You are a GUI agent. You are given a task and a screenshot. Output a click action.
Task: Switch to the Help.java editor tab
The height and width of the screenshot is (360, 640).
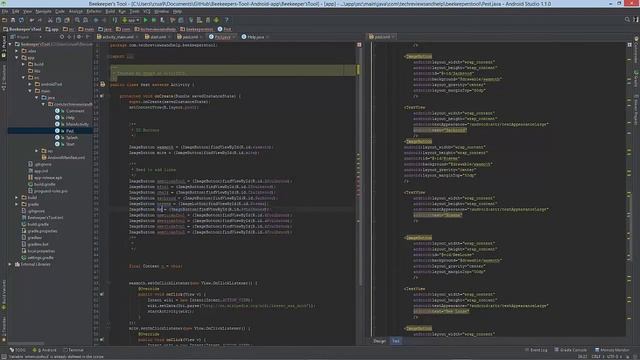(256, 37)
